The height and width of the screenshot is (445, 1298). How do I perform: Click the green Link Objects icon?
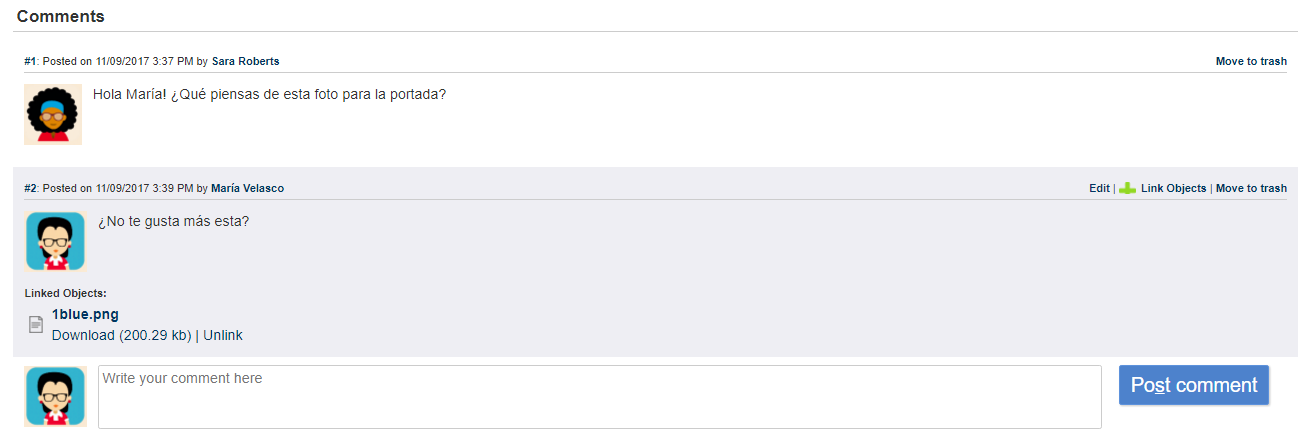tap(1127, 188)
